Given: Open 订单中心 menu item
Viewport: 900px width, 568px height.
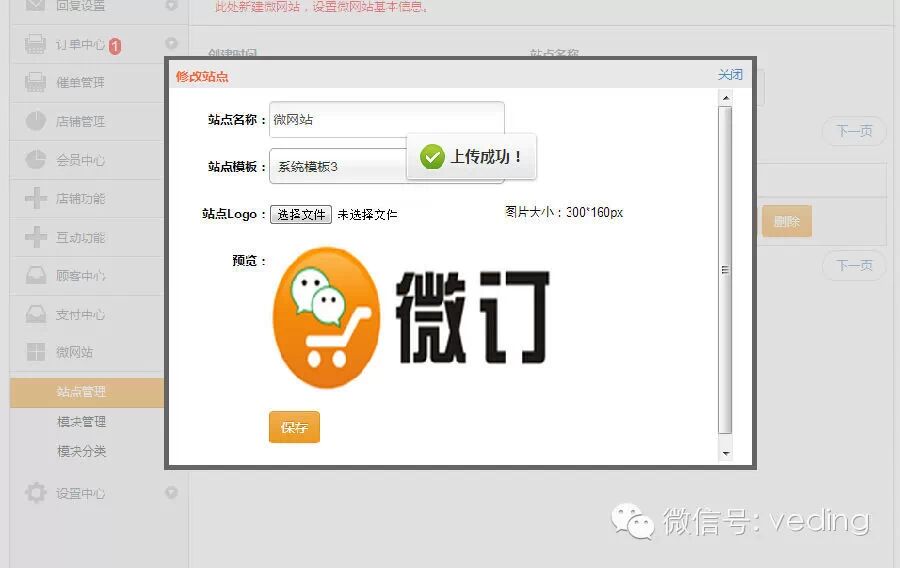Looking at the screenshot, I should [80, 45].
